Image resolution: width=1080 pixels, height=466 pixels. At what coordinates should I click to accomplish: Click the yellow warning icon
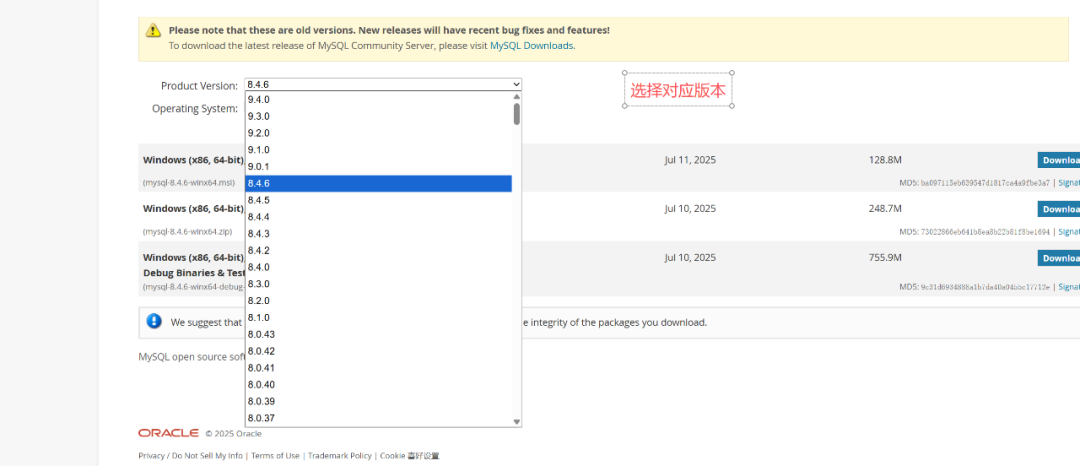click(153, 30)
